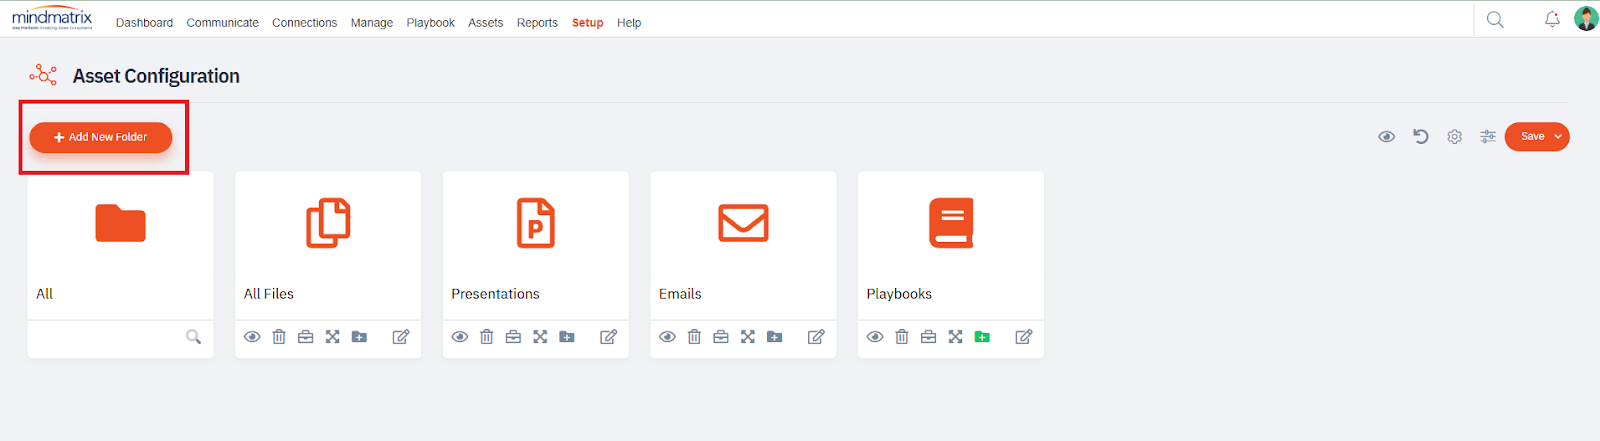
Task: Open the user profile avatar menu
Action: point(1585,19)
